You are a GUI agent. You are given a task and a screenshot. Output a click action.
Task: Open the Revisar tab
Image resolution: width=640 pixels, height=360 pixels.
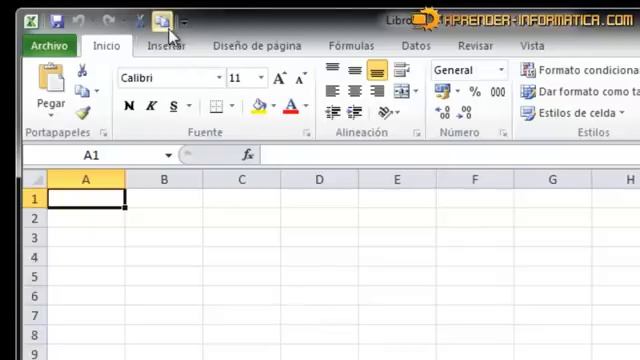pos(475,46)
